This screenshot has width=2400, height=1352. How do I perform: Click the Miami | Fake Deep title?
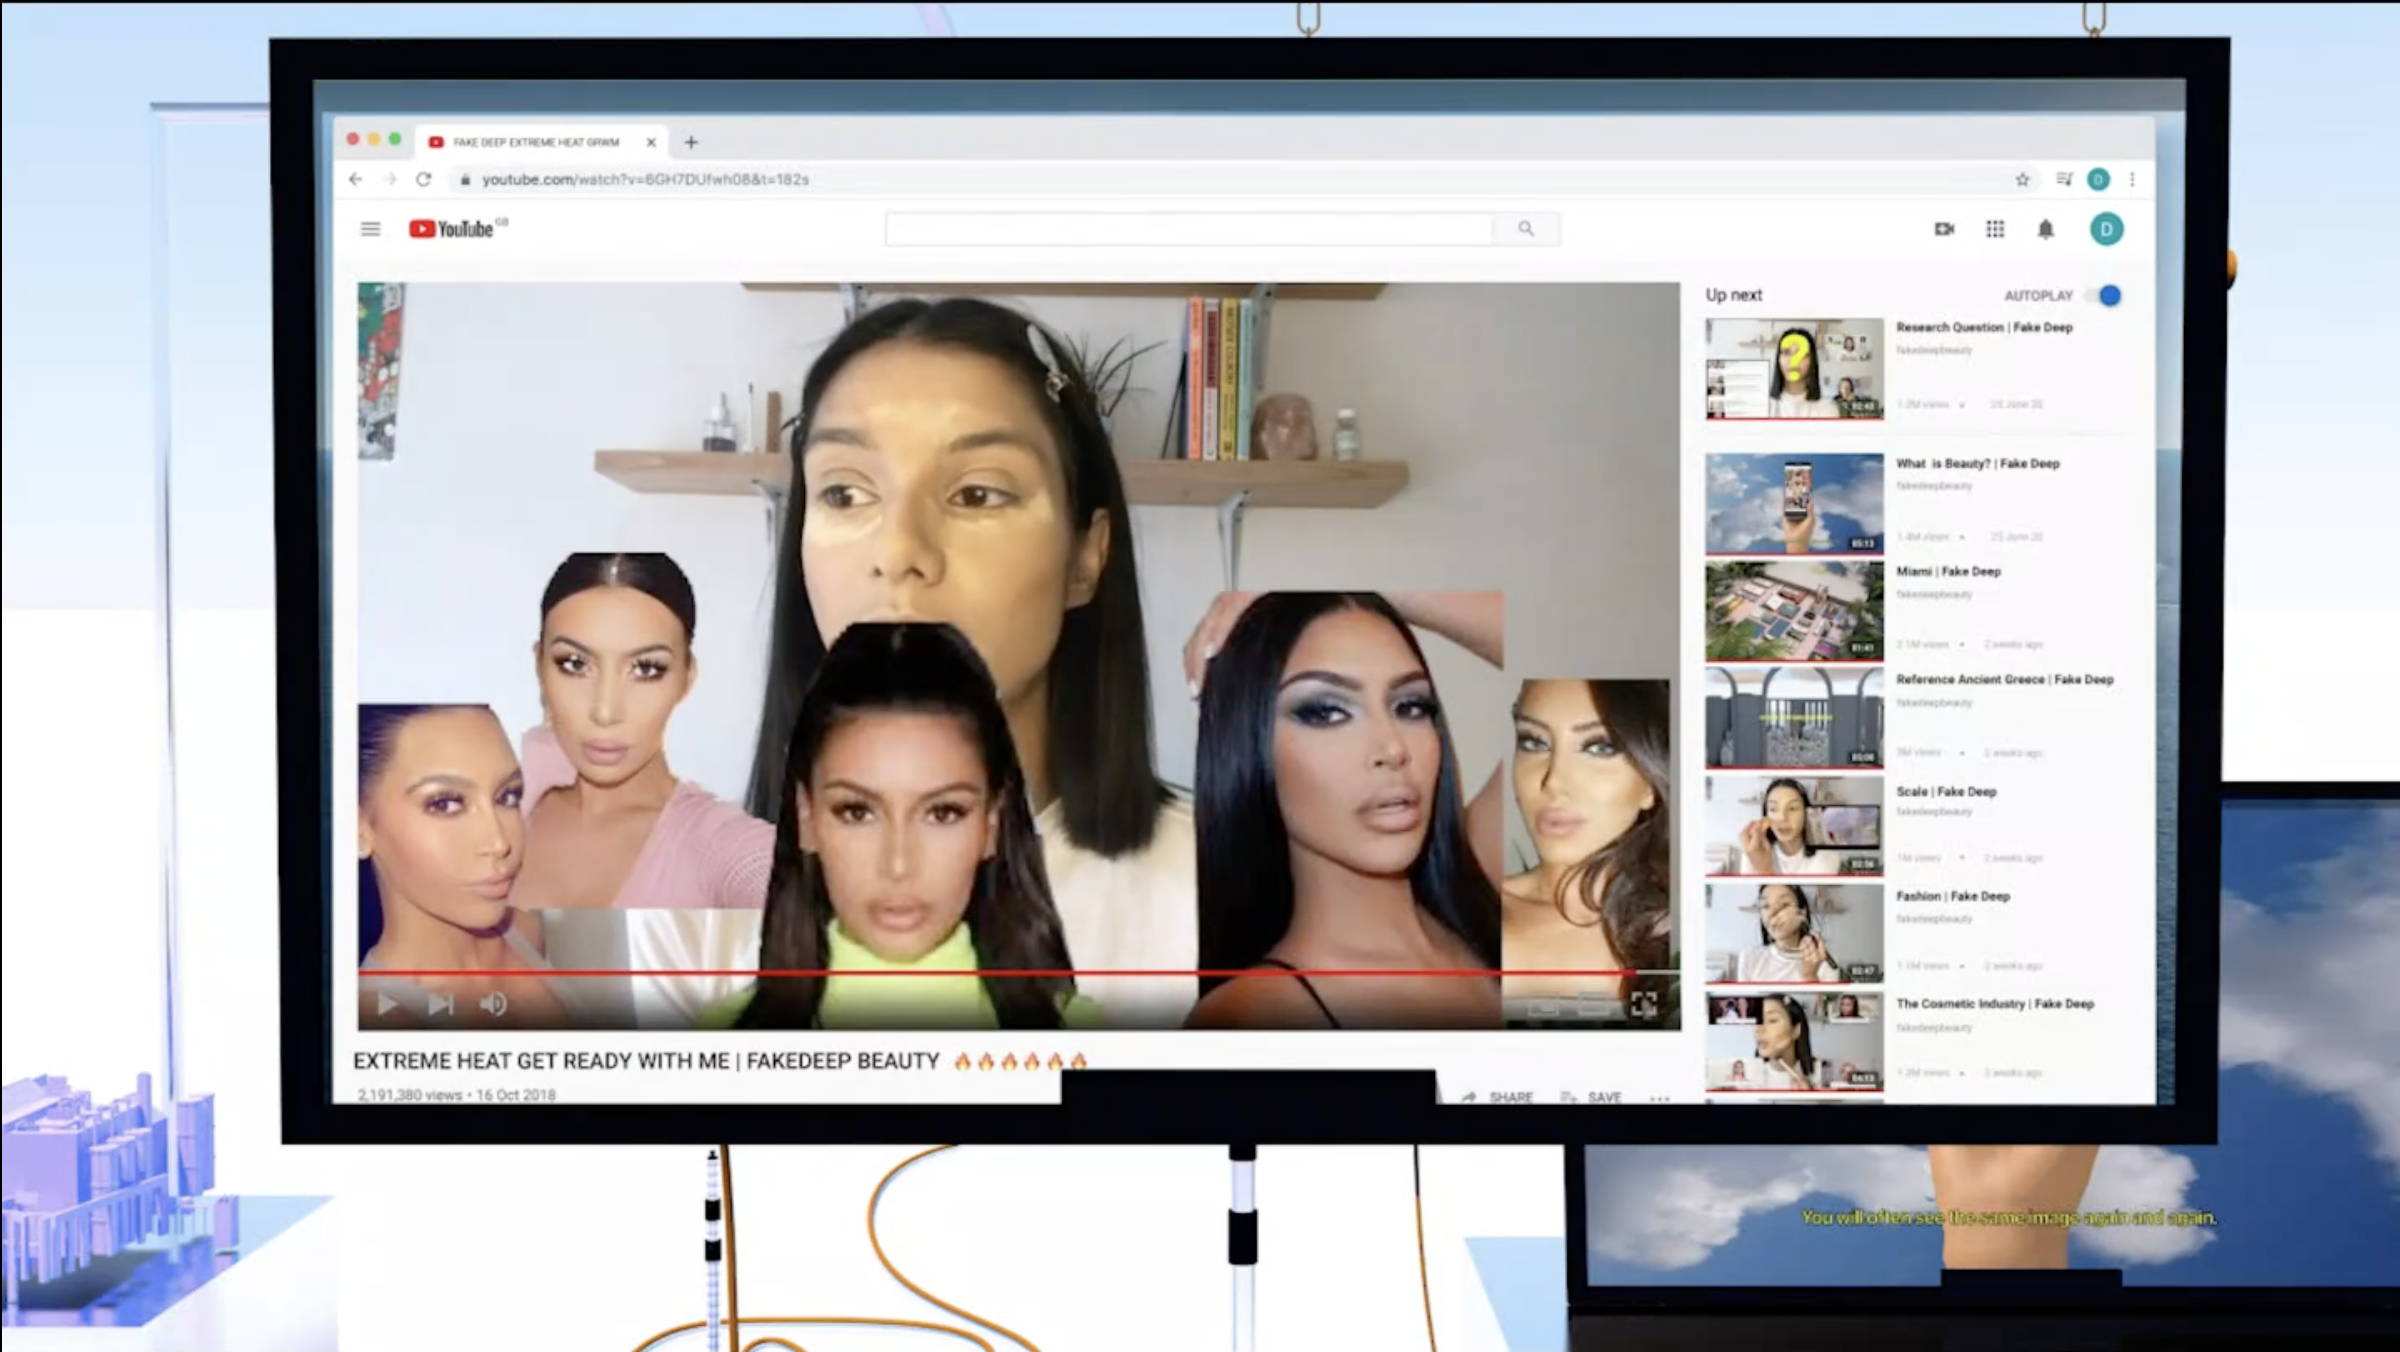(1948, 571)
